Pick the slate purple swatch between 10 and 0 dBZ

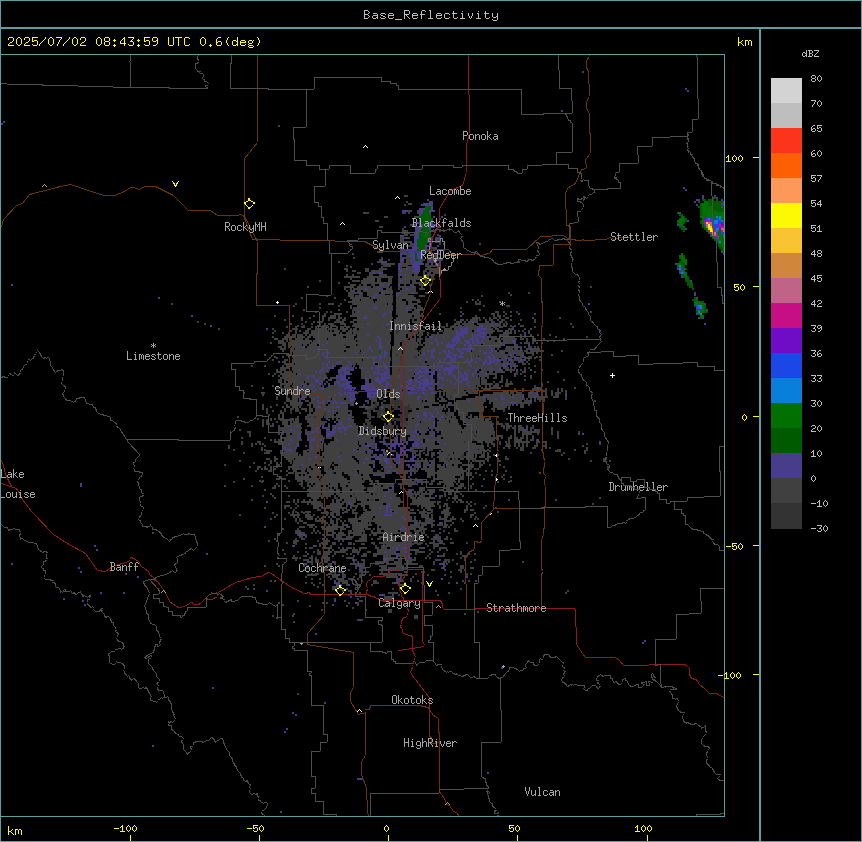786,466
